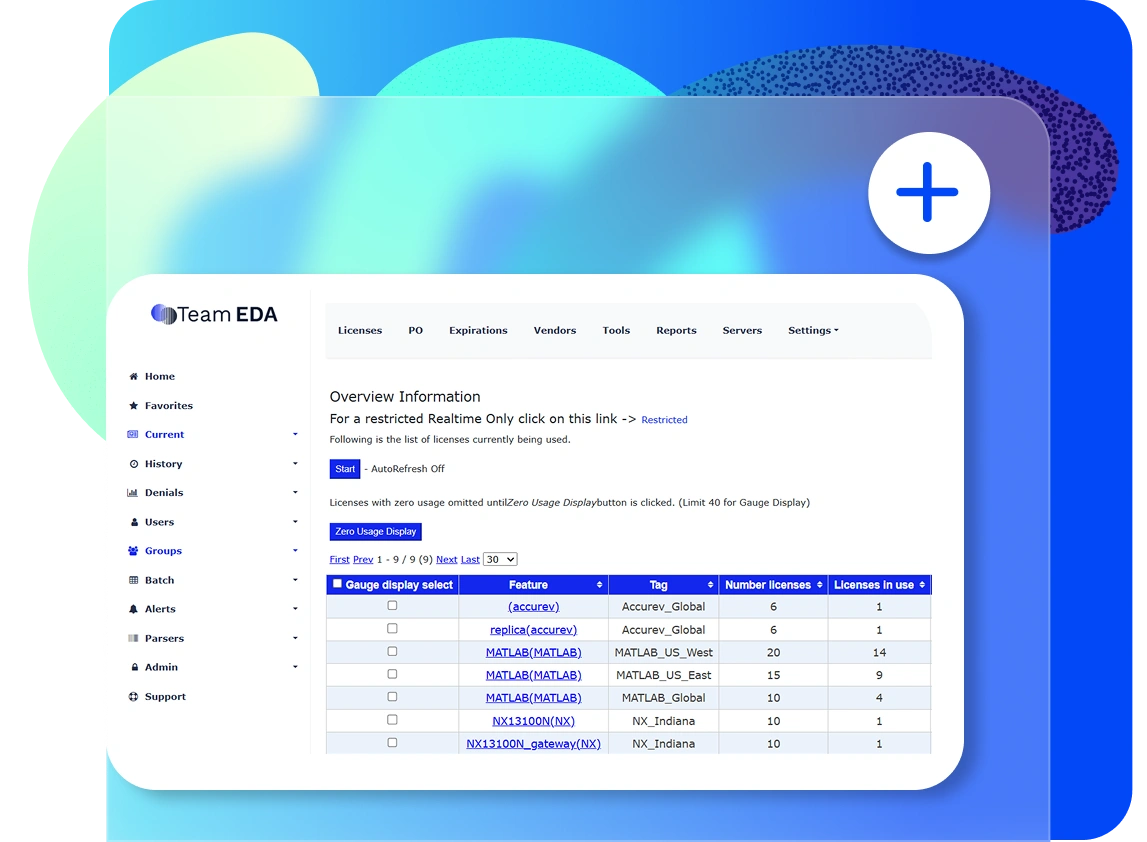Follow the Restricted link
This screenshot has height=842, width=1147.
click(x=664, y=420)
